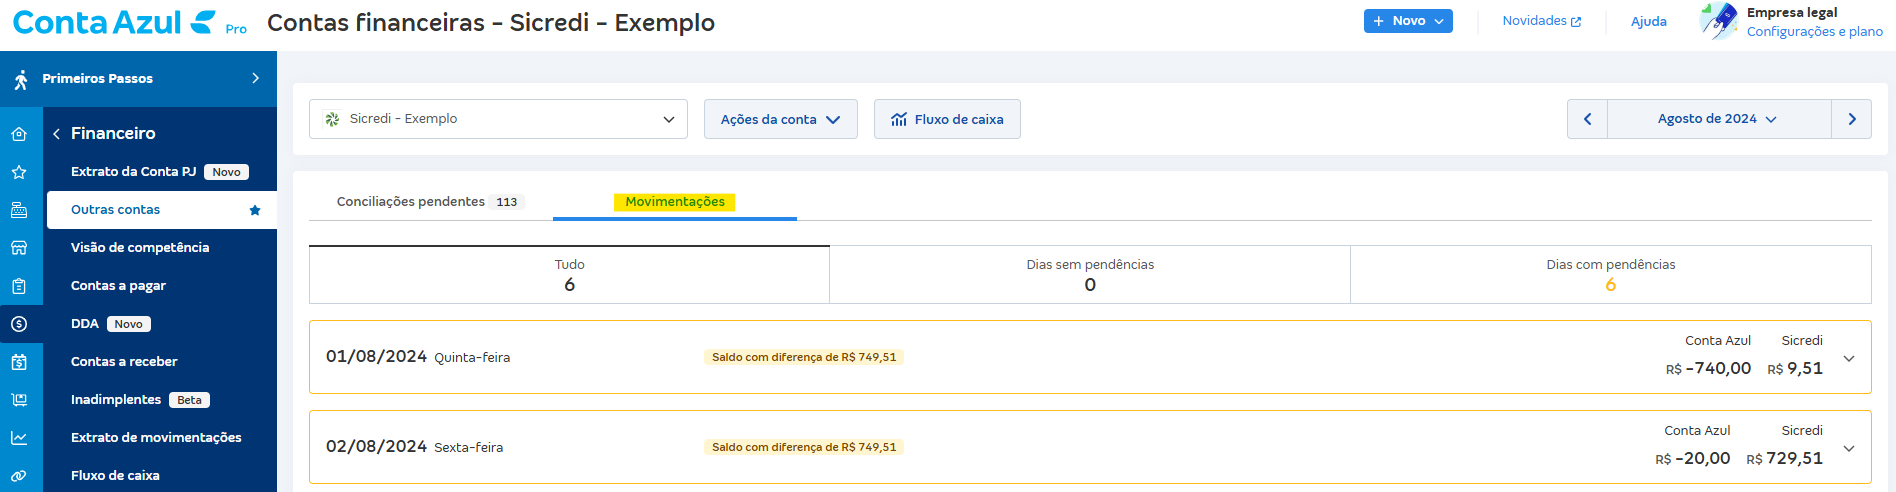Open Novidades external link
The width and height of the screenshot is (1896, 492).
(1542, 21)
